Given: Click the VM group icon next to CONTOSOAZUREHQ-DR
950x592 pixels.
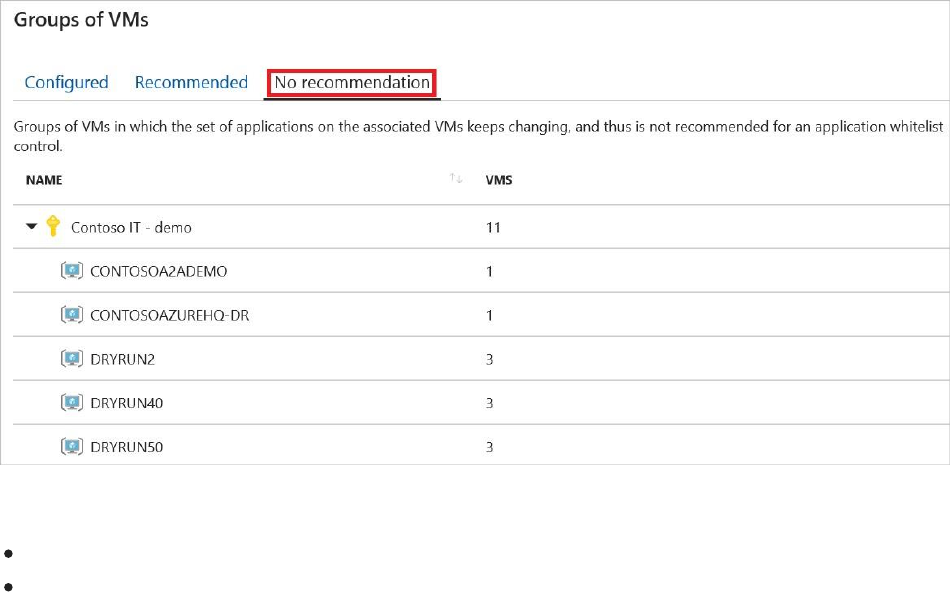Looking at the screenshot, I should click(x=71, y=315).
